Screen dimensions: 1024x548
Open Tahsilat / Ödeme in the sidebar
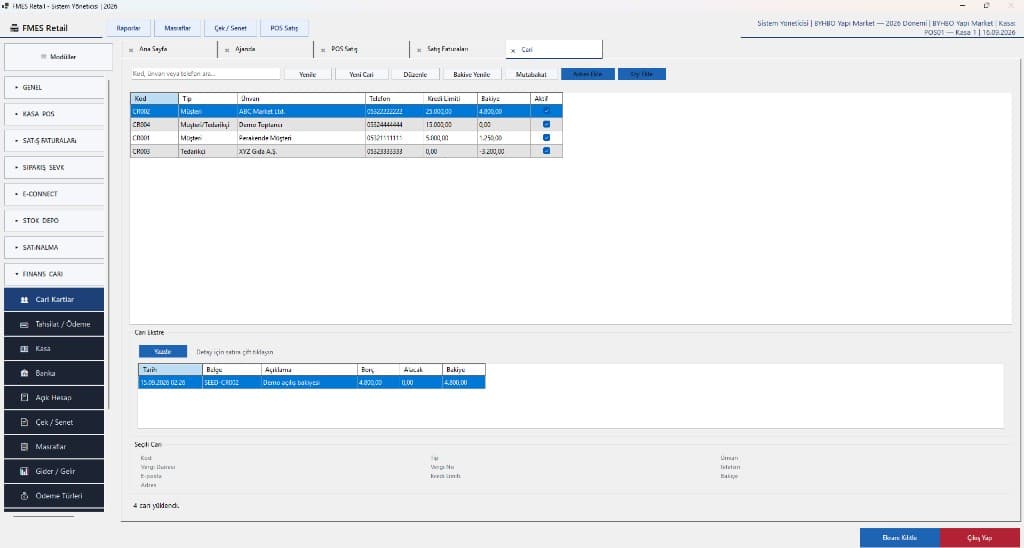pos(54,324)
